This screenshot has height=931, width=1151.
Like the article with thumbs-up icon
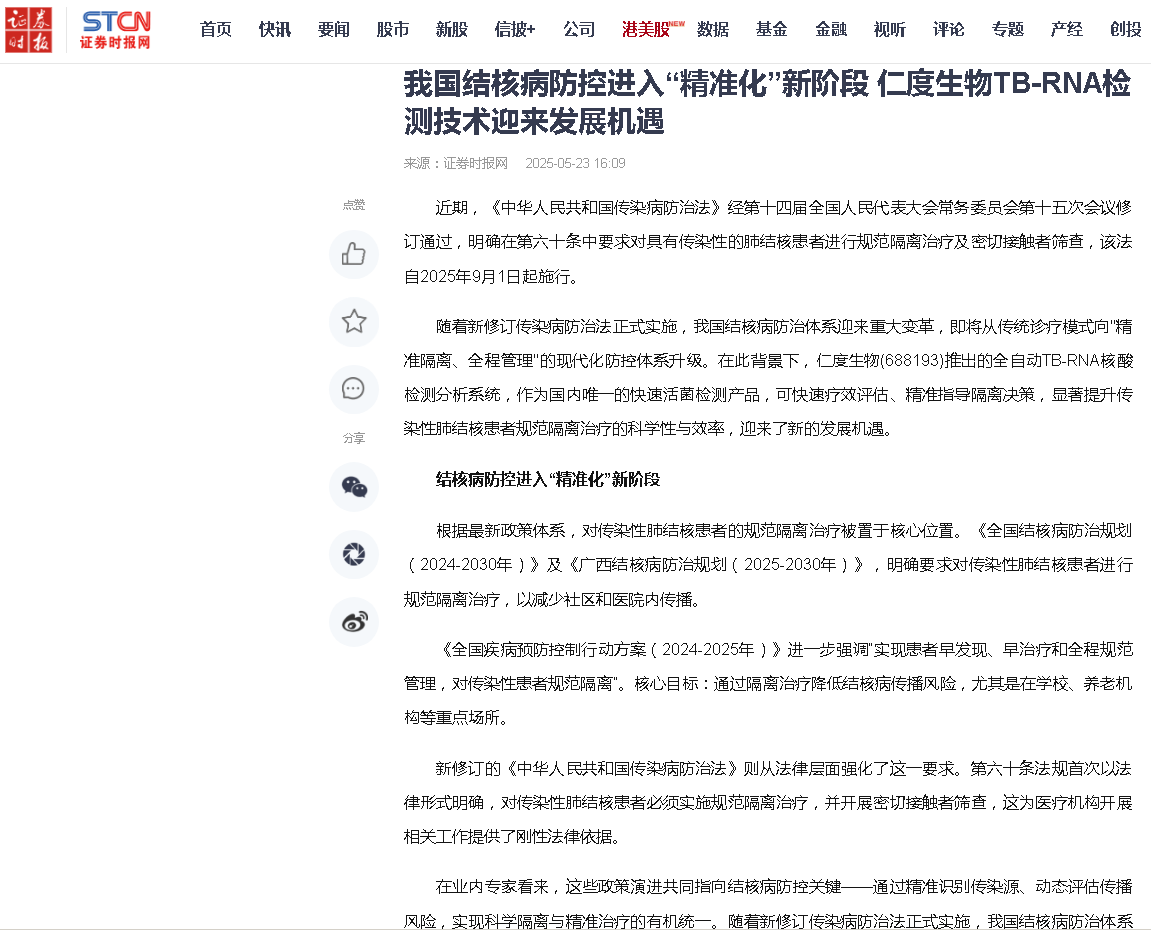[x=354, y=254]
